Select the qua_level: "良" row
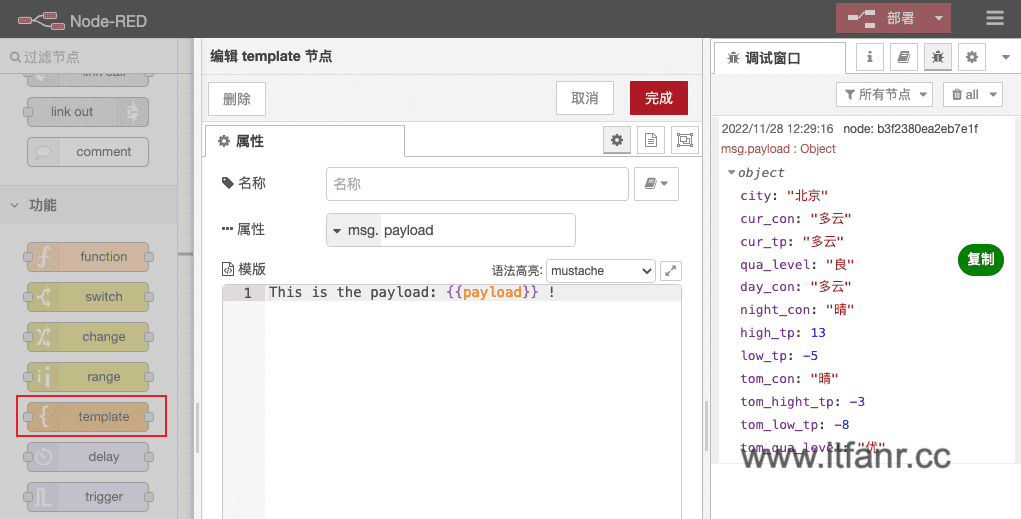Viewport: 1021px width, 519px height. pos(797,264)
